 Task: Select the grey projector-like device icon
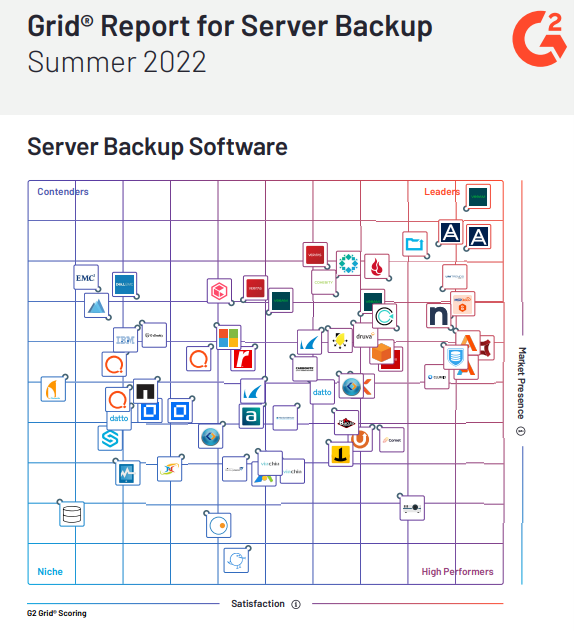coord(412,508)
